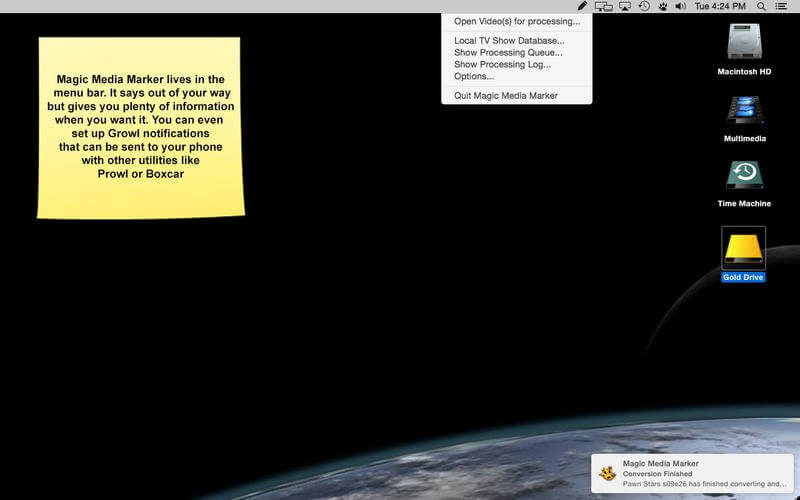800x500 pixels.
Task: Click the Pawn Stars s09e26 notification text
Action: (x=705, y=484)
